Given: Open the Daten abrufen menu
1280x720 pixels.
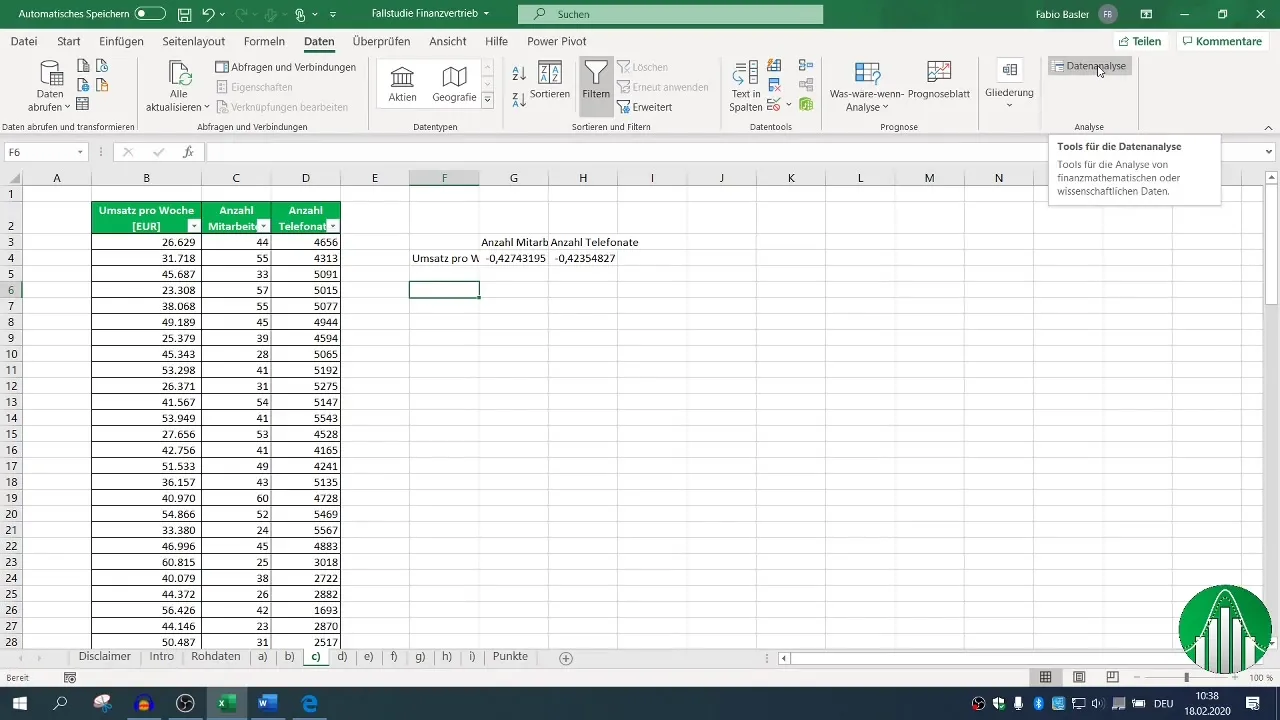Looking at the screenshot, I should pyautogui.click(x=49, y=87).
